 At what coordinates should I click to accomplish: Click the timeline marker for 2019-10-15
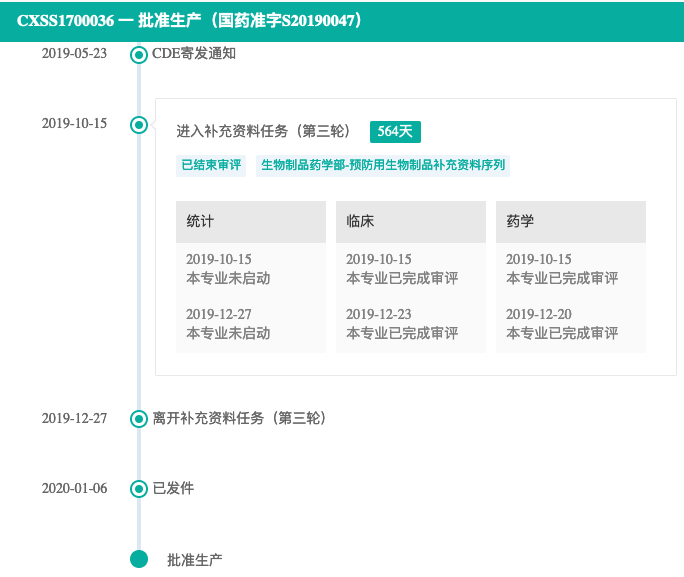139,125
